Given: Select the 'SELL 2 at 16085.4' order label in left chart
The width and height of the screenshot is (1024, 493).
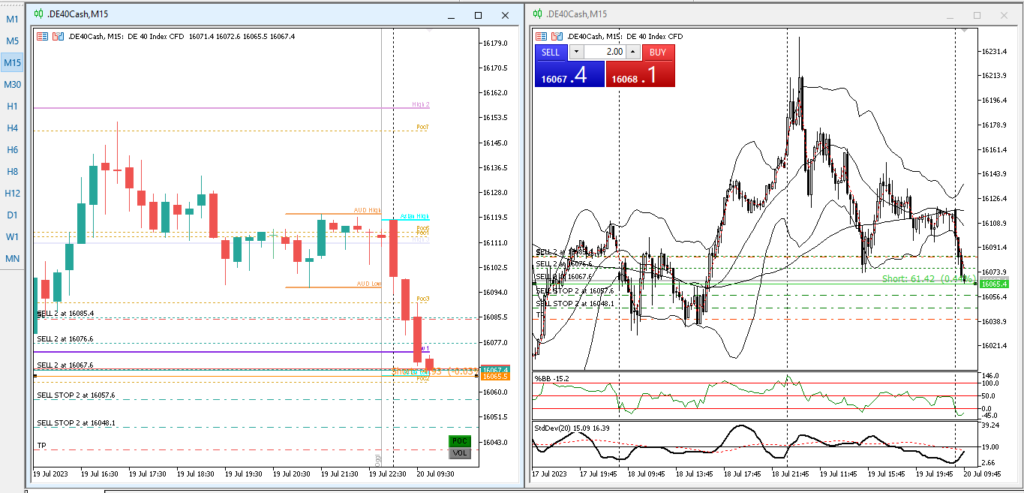Looking at the screenshot, I should (65, 313).
